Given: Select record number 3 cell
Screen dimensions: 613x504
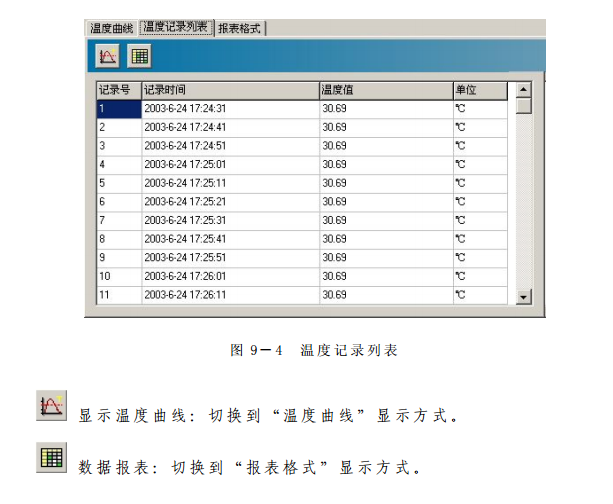Looking at the screenshot, I should (x=119, y=146).
